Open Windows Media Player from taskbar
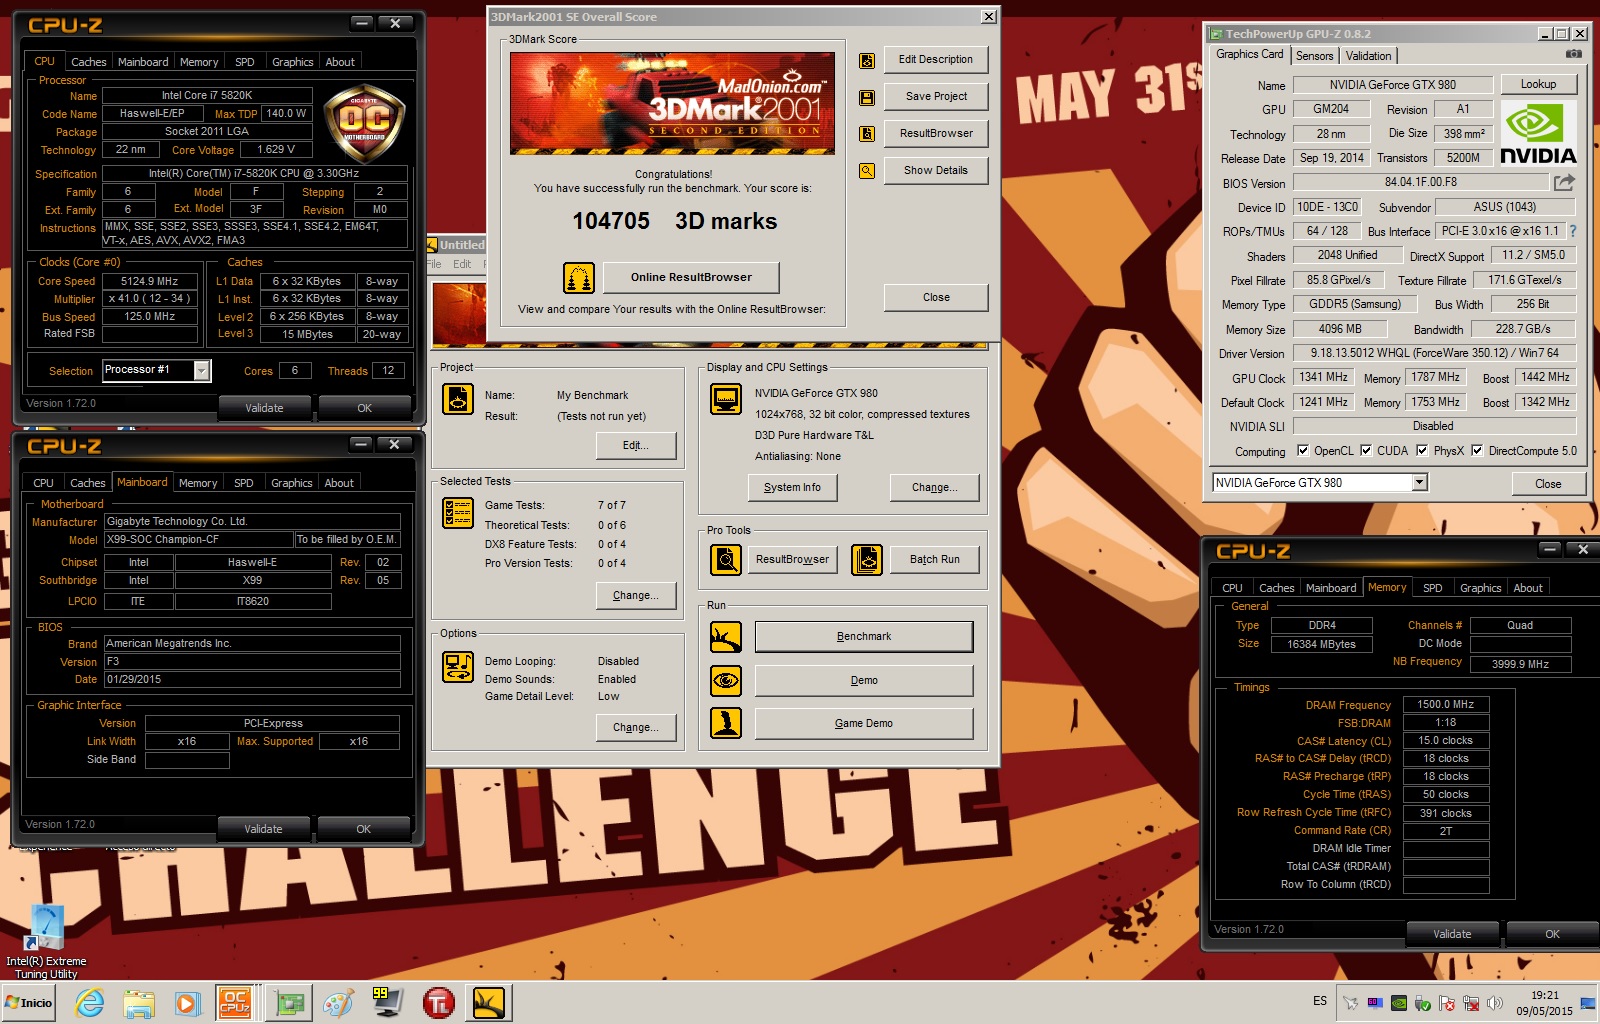Screen dimensions: 1600x1024 tap(187, 1003)
